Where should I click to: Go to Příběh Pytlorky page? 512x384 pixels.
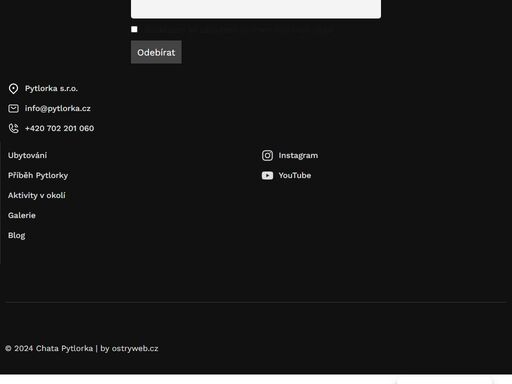(x=38, y=175)
